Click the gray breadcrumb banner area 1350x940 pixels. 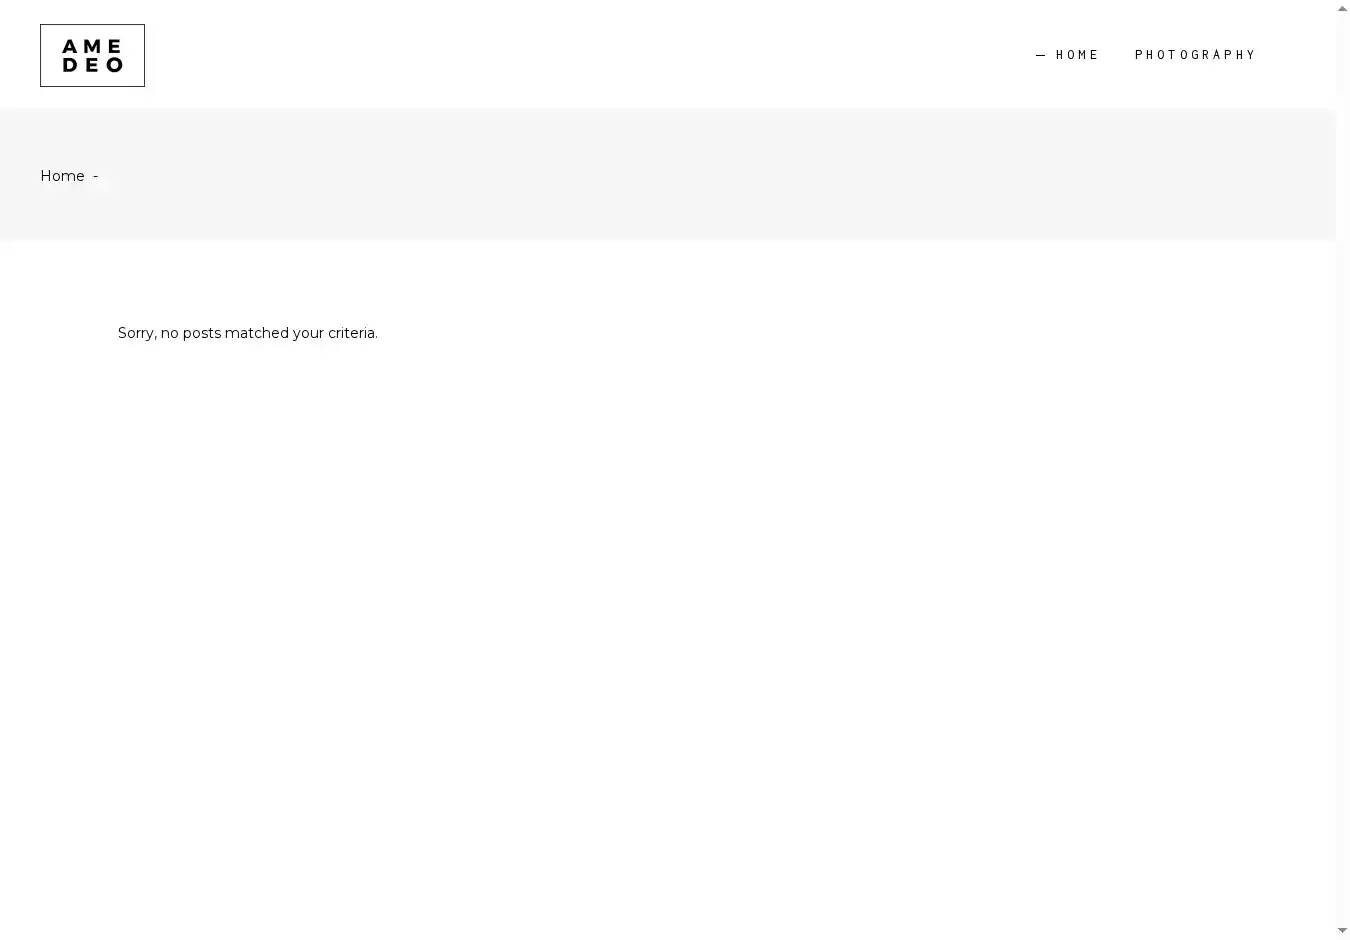pyautogui.click(x=700, y=175)
